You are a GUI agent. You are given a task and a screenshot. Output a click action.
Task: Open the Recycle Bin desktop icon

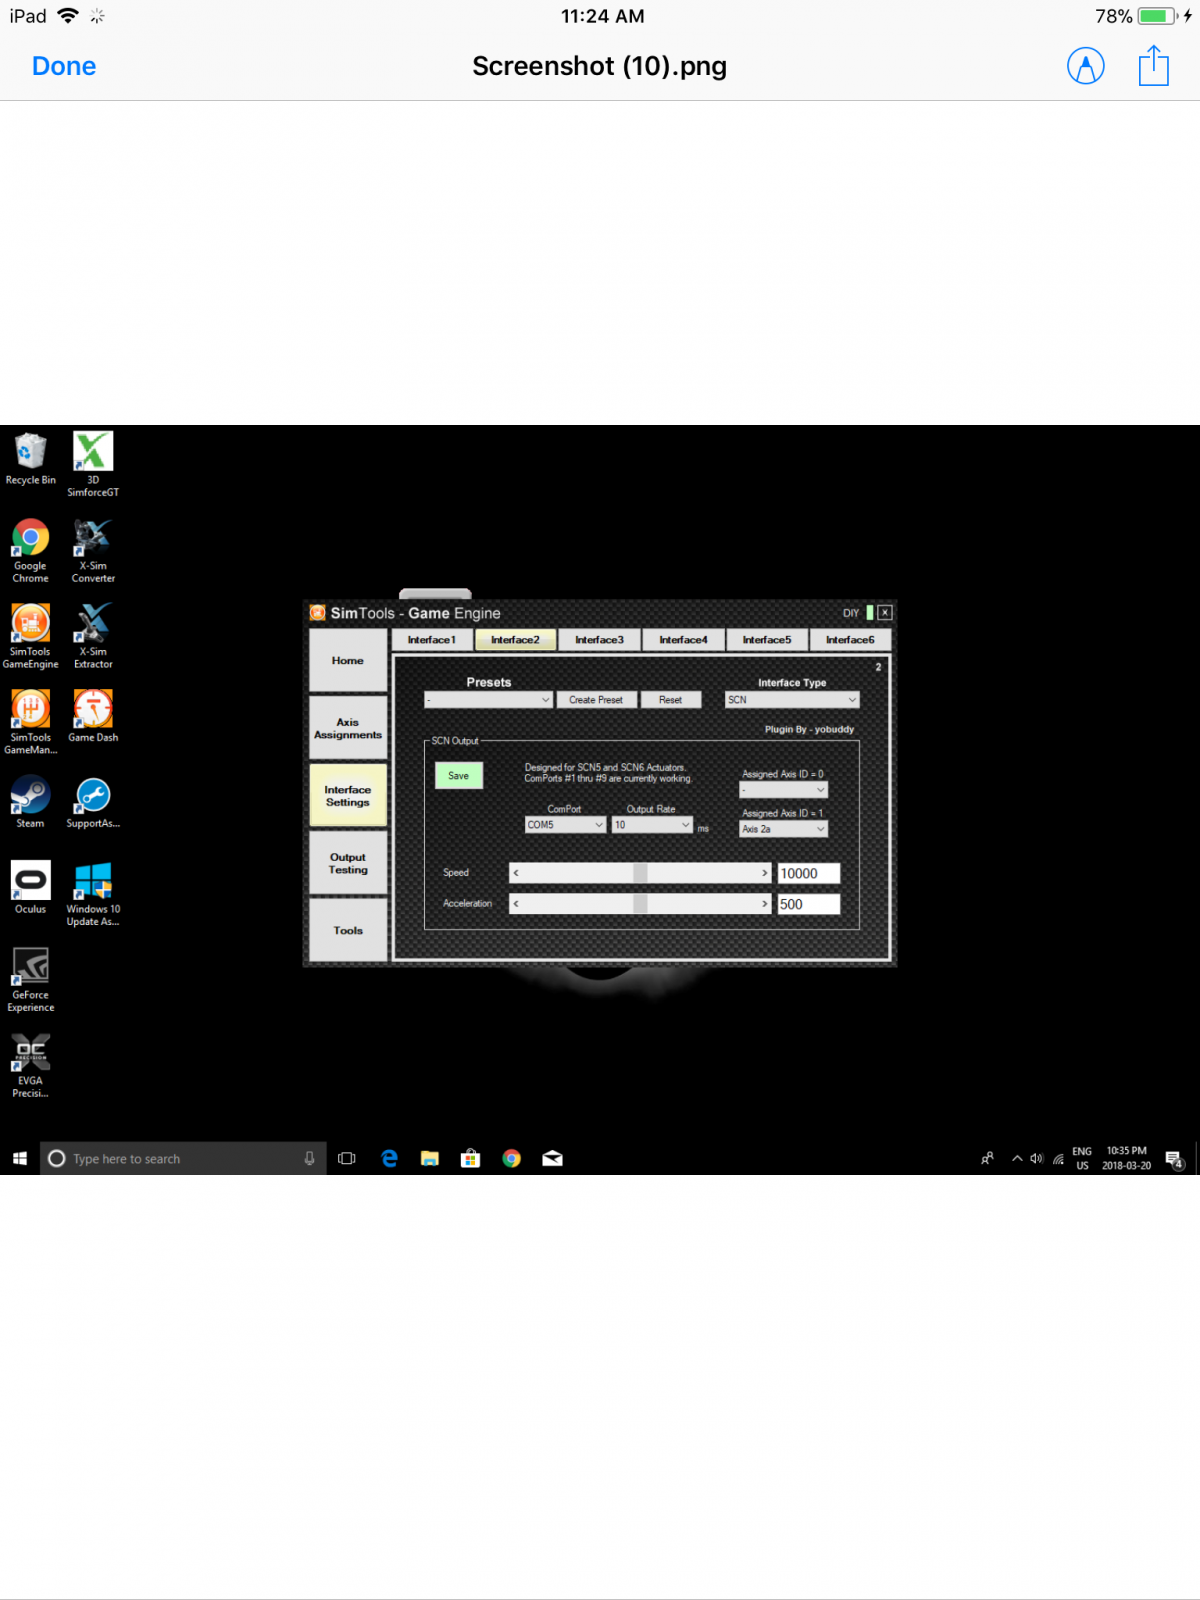coord(30,459)
